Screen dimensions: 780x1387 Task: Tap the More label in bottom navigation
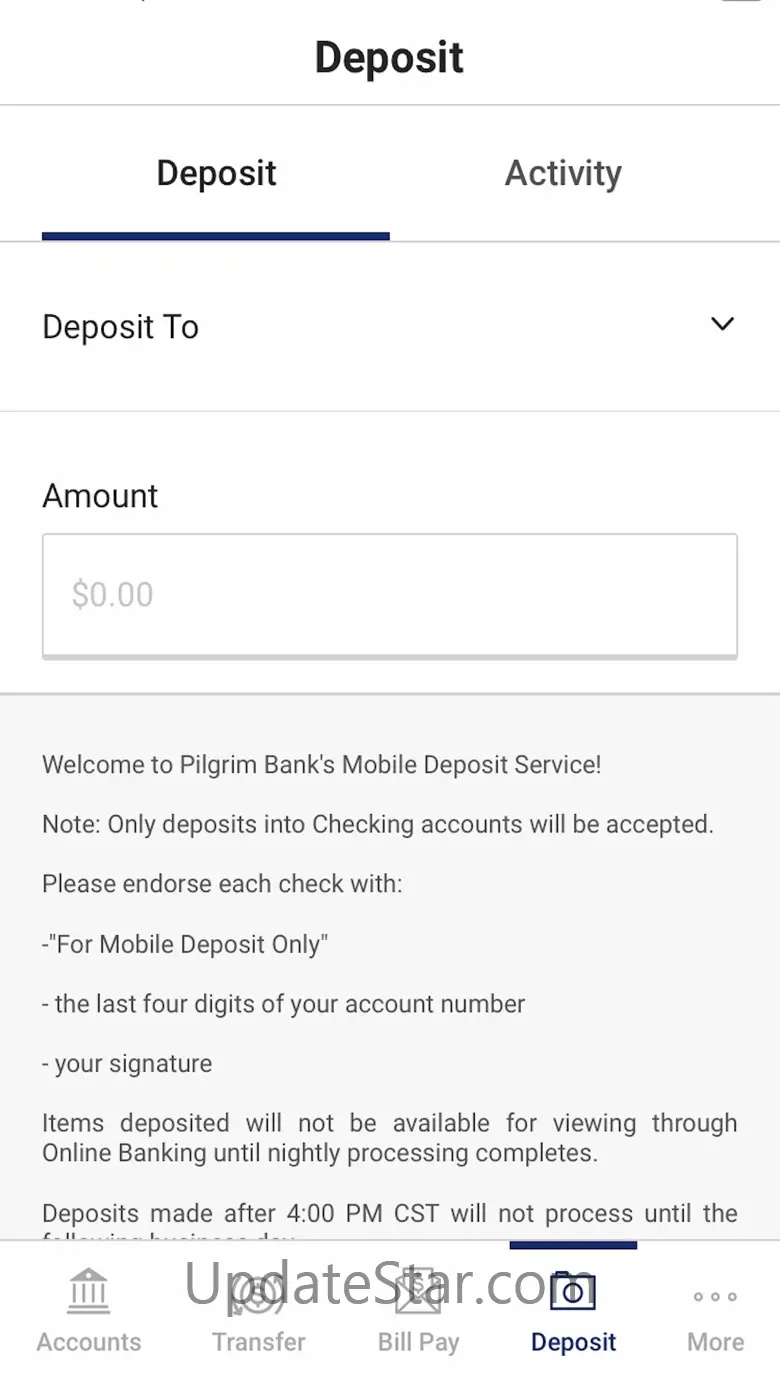click(x=715, y=1342)
